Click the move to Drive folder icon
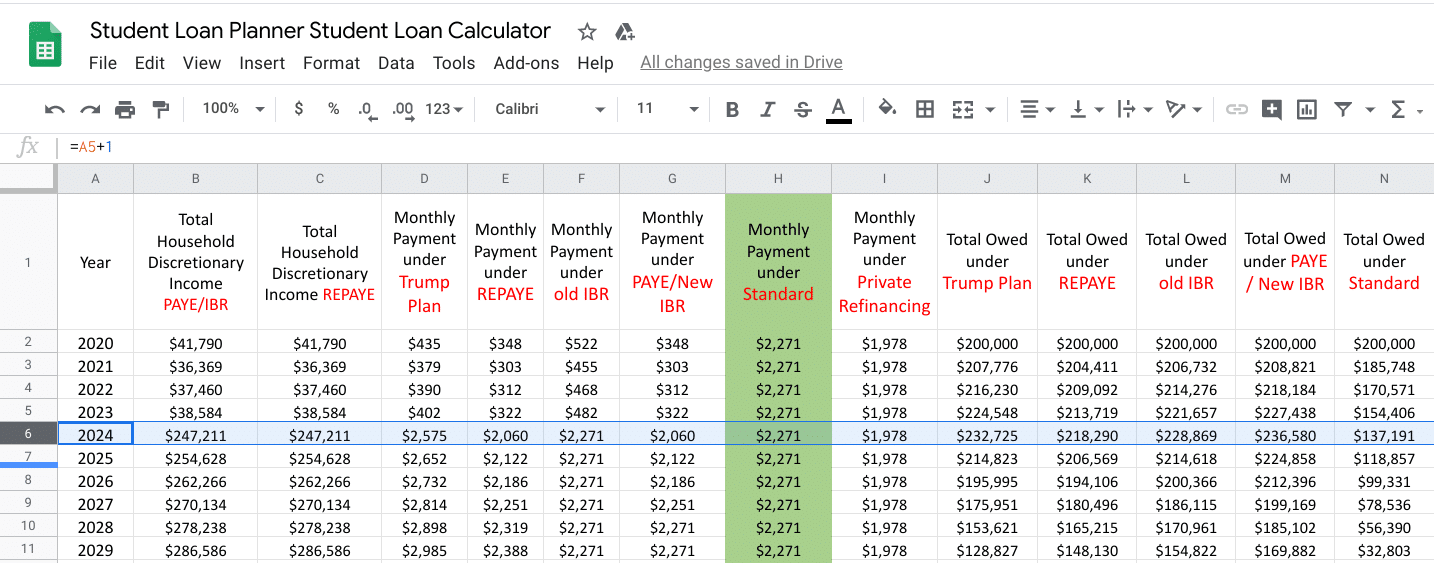1434x563 pixels. tap(625, 32)
